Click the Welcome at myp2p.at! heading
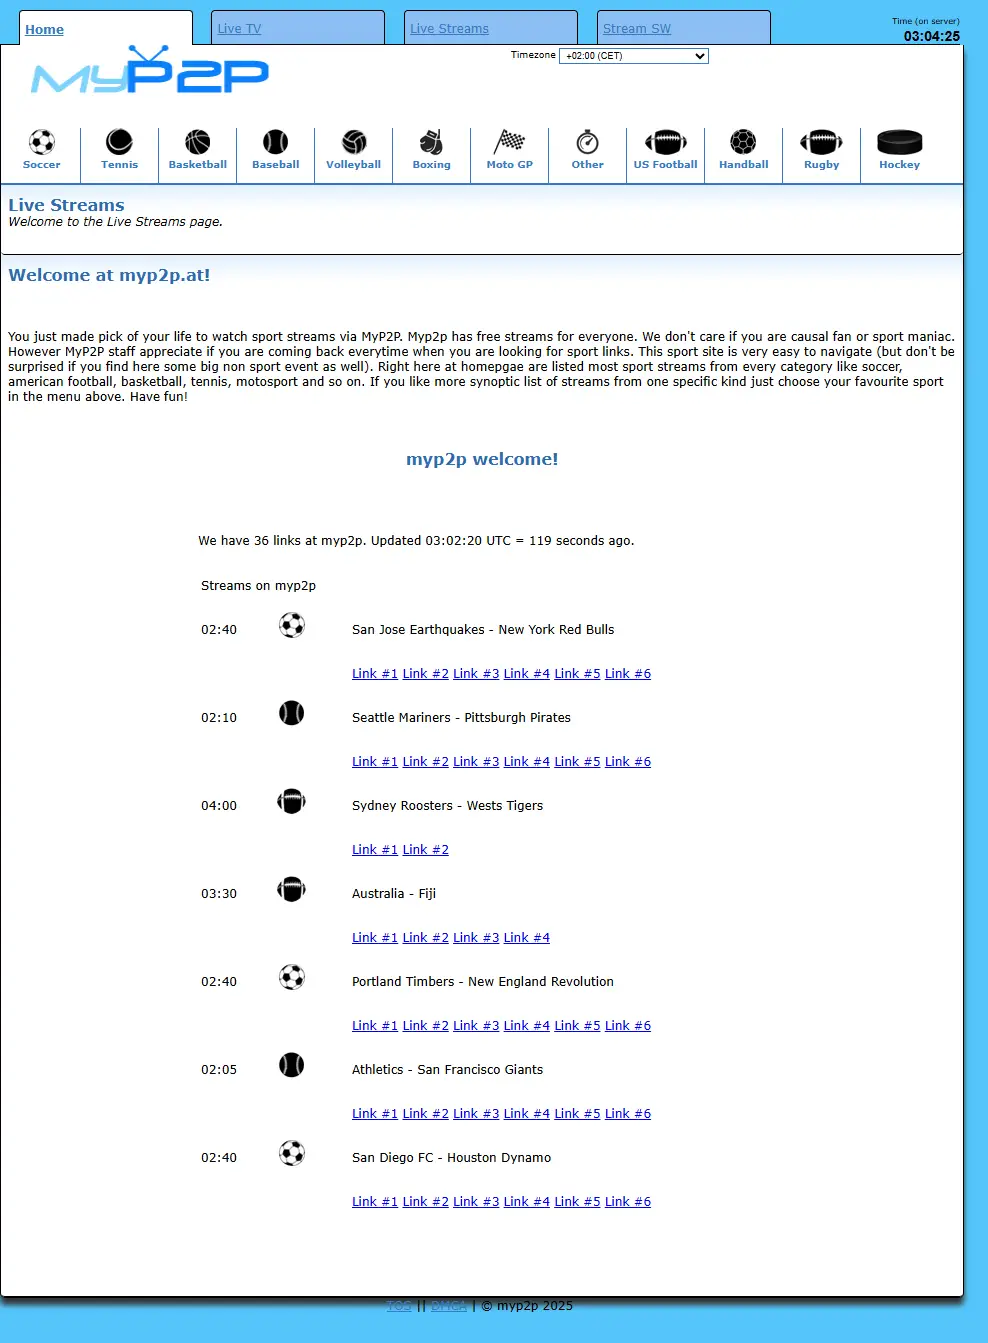Screen dimensions: 988x1343 [109, 275]
